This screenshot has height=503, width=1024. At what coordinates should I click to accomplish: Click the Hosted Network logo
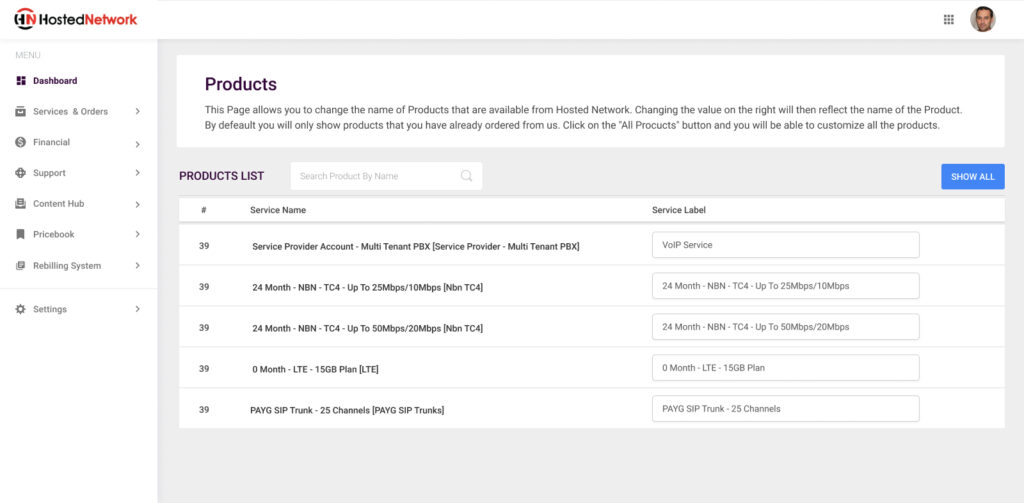76,19
